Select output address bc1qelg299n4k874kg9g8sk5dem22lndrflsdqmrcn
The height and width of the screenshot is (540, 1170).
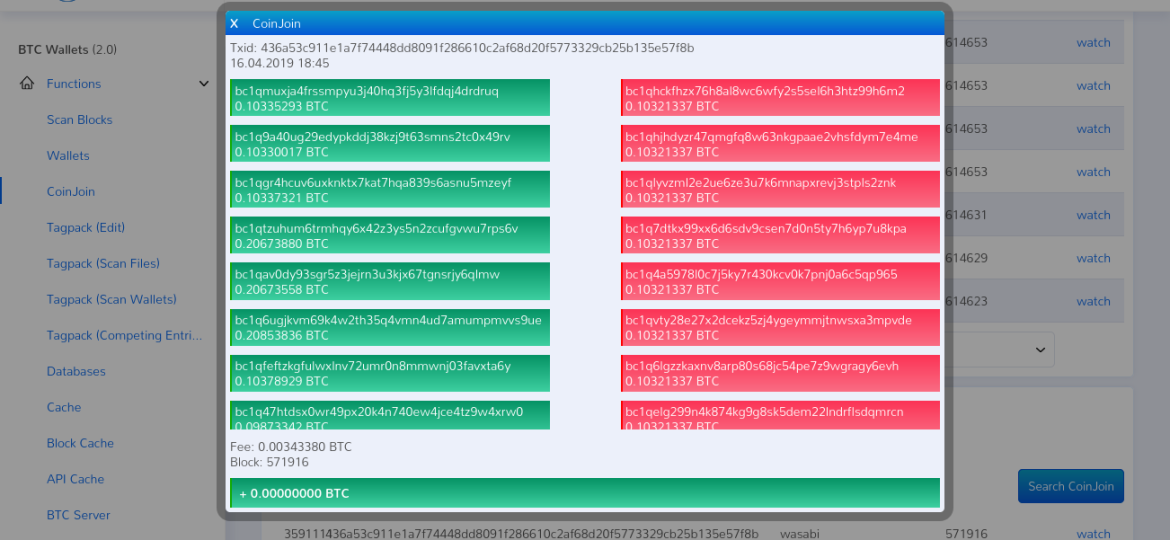[780, 415]
